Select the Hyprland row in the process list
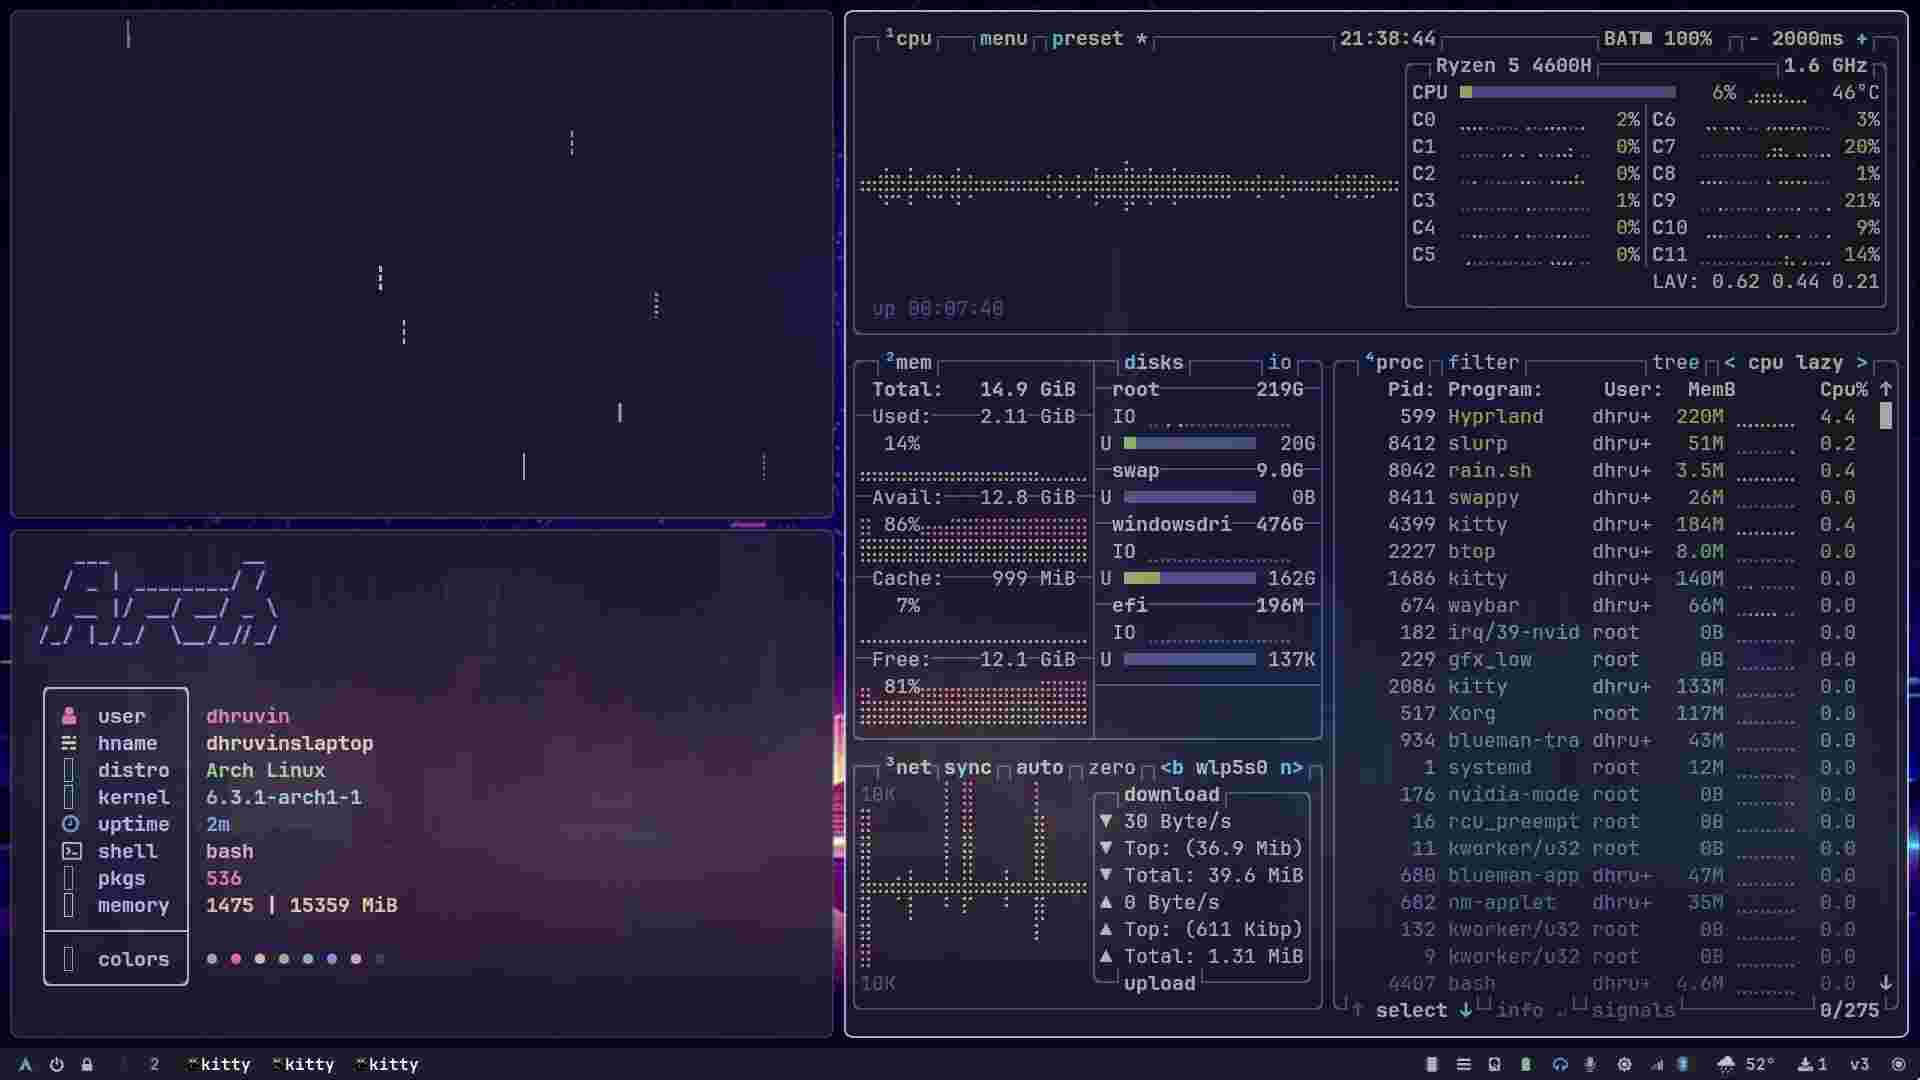1920x1080 pixels. (x=1560, y=416)
